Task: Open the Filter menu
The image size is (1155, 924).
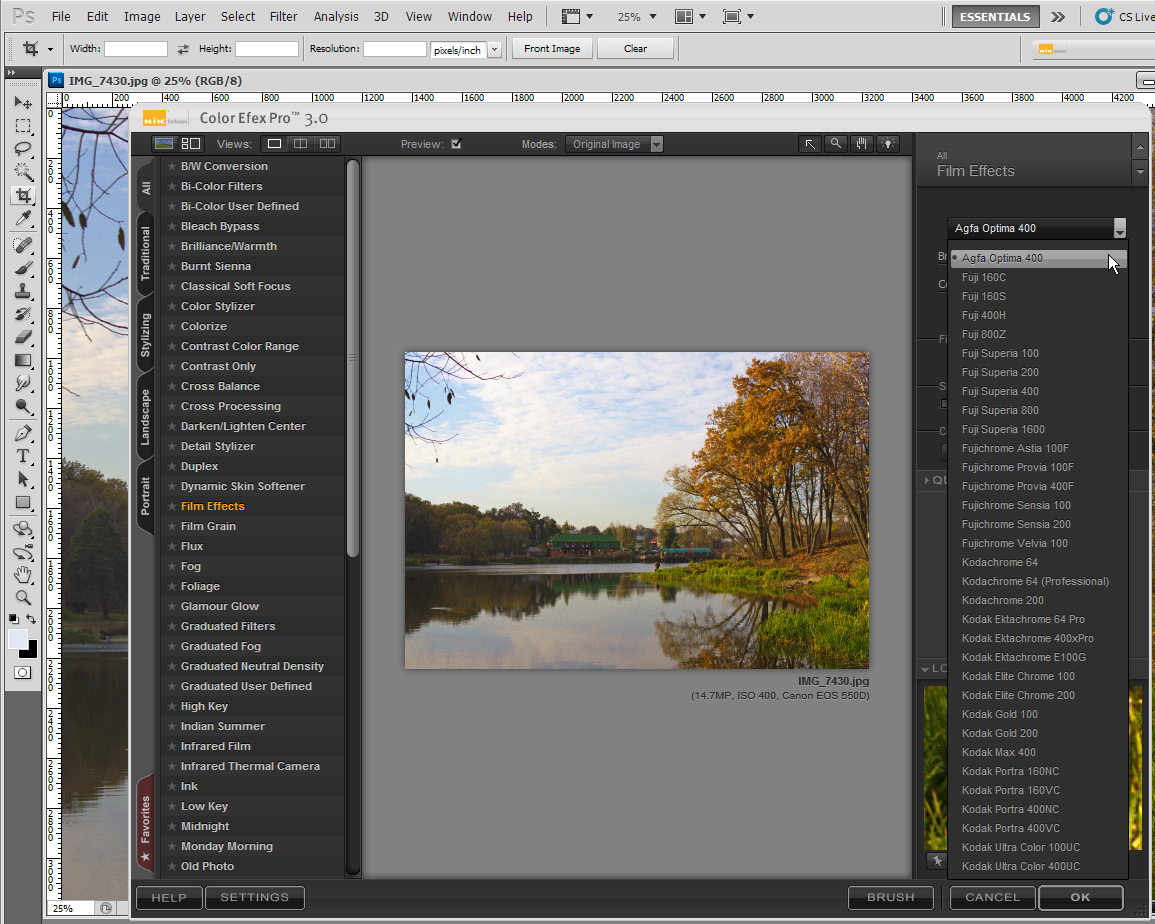Action: coord(284,16)
